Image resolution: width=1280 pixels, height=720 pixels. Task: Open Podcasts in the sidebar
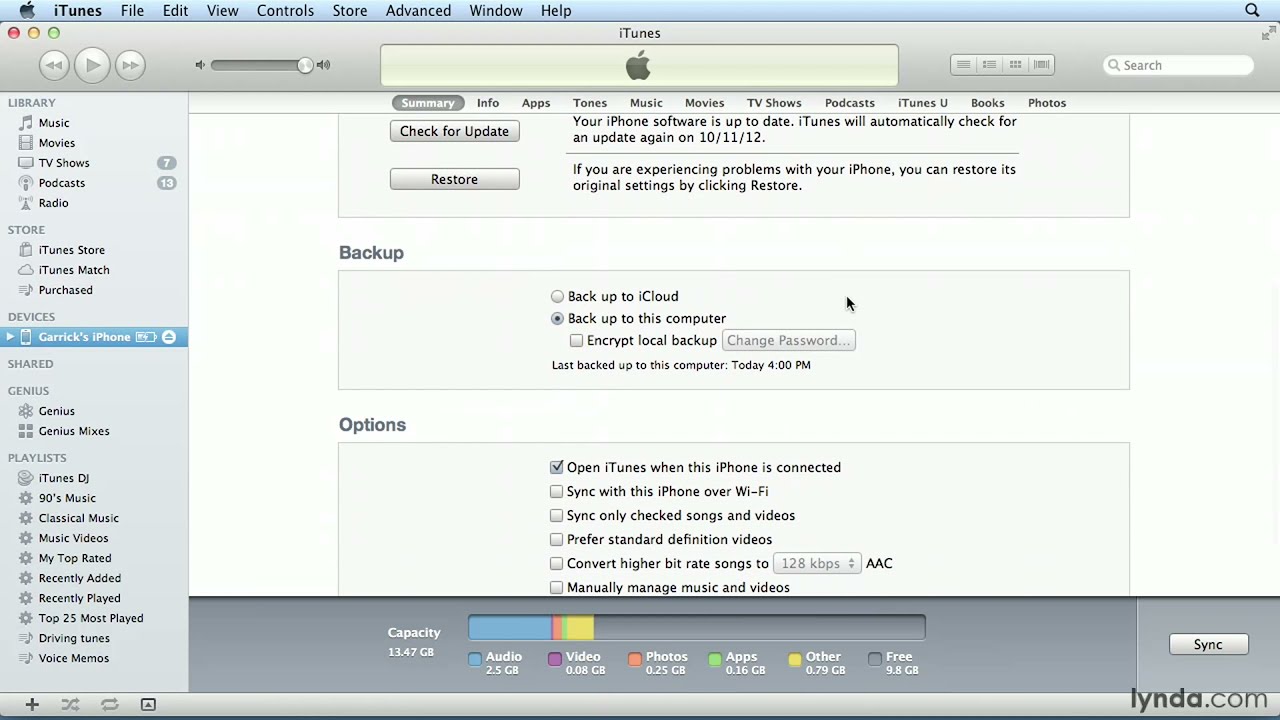point(62,183)
